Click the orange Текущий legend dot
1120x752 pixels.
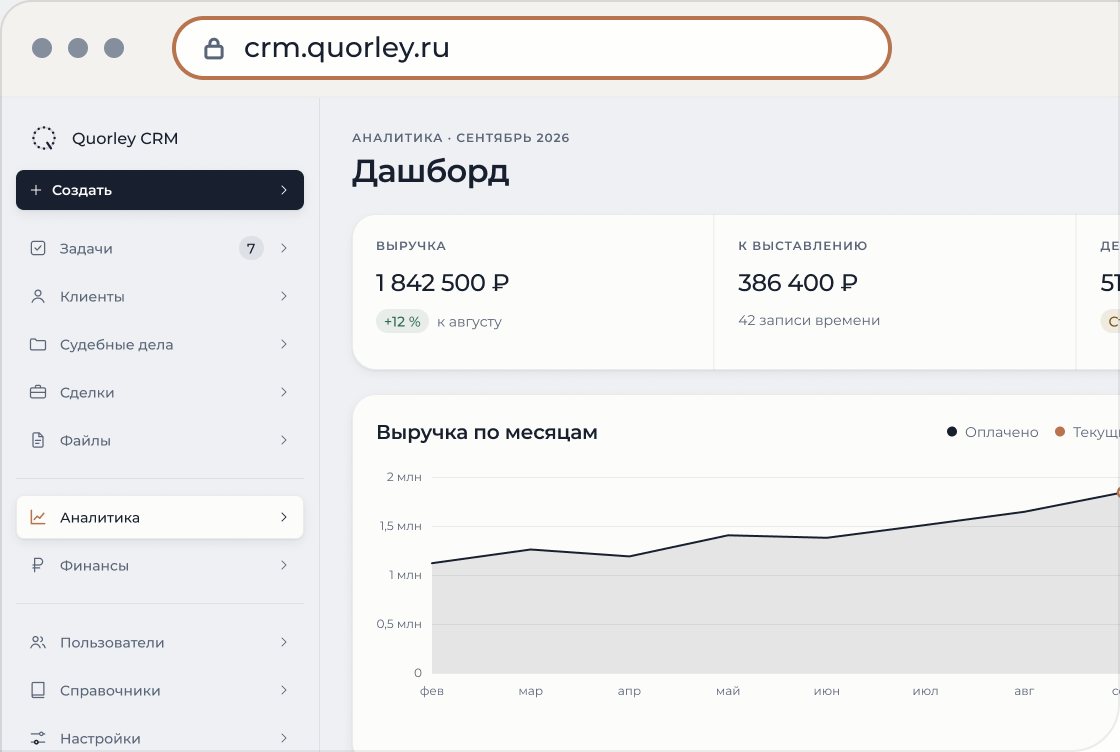coord(1060,431)
